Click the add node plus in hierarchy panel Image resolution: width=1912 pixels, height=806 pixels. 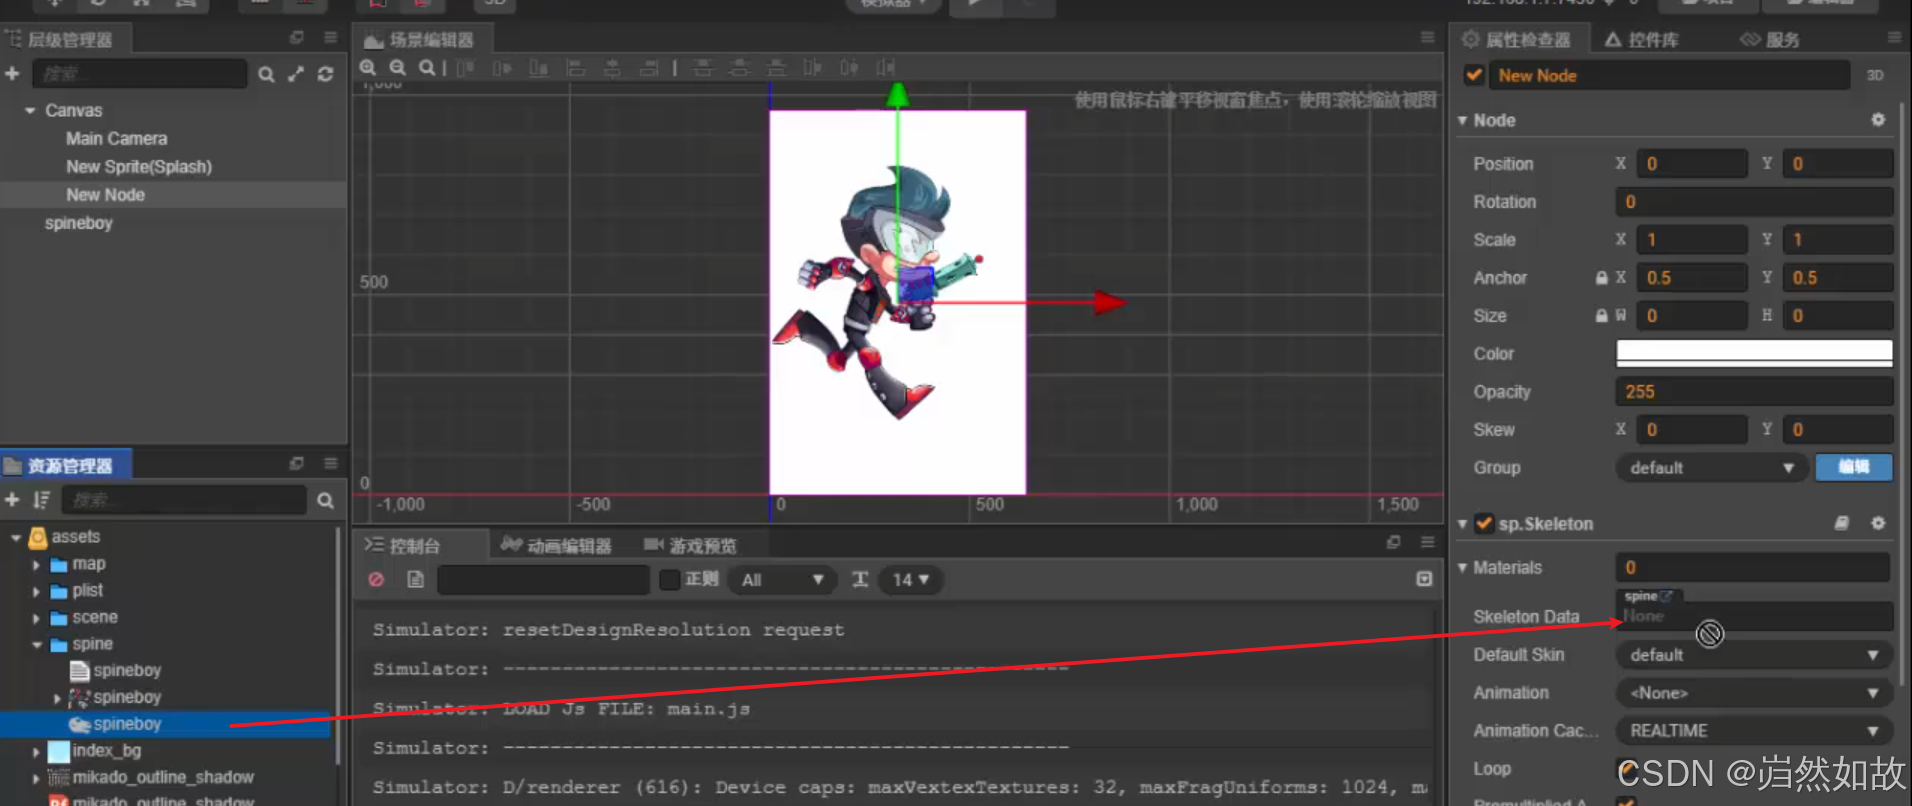[x=12, y=74]
